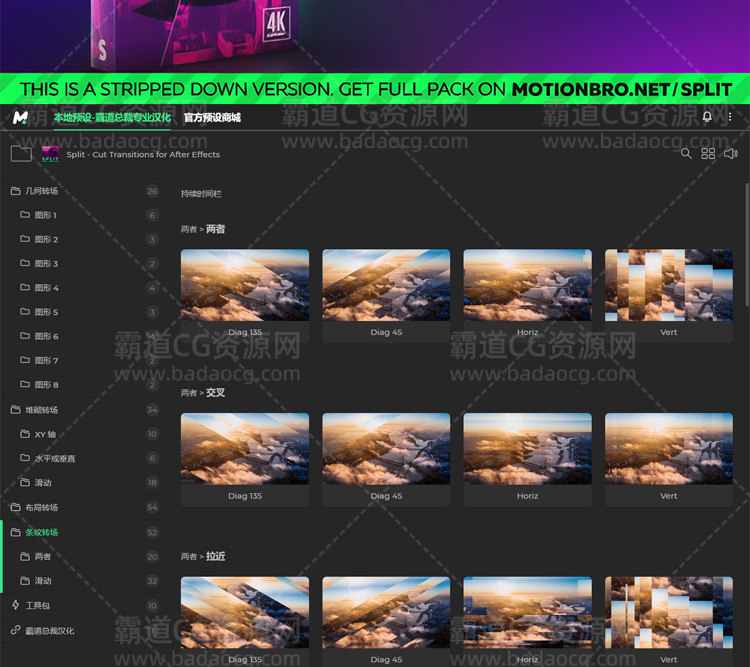Select Diag 45 preset under 两者 > 交叉
Image resolution: width=750 pixels, height=667 pixels.
click(x=386, y=459)
